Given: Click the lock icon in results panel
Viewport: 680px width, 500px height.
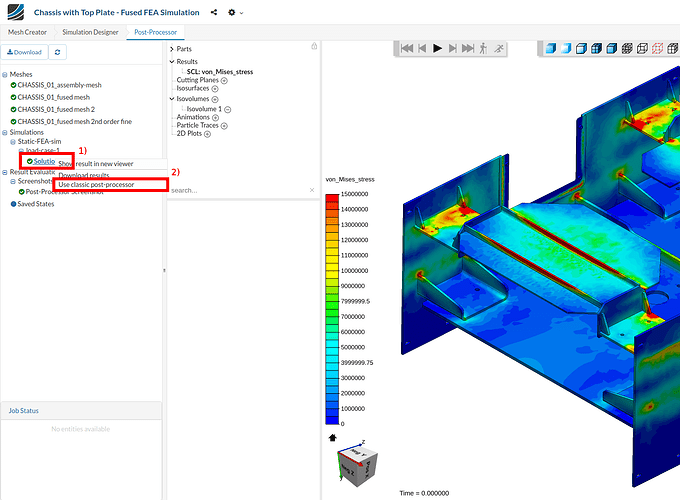Looking at the screenshot, I should click(314, 46).
